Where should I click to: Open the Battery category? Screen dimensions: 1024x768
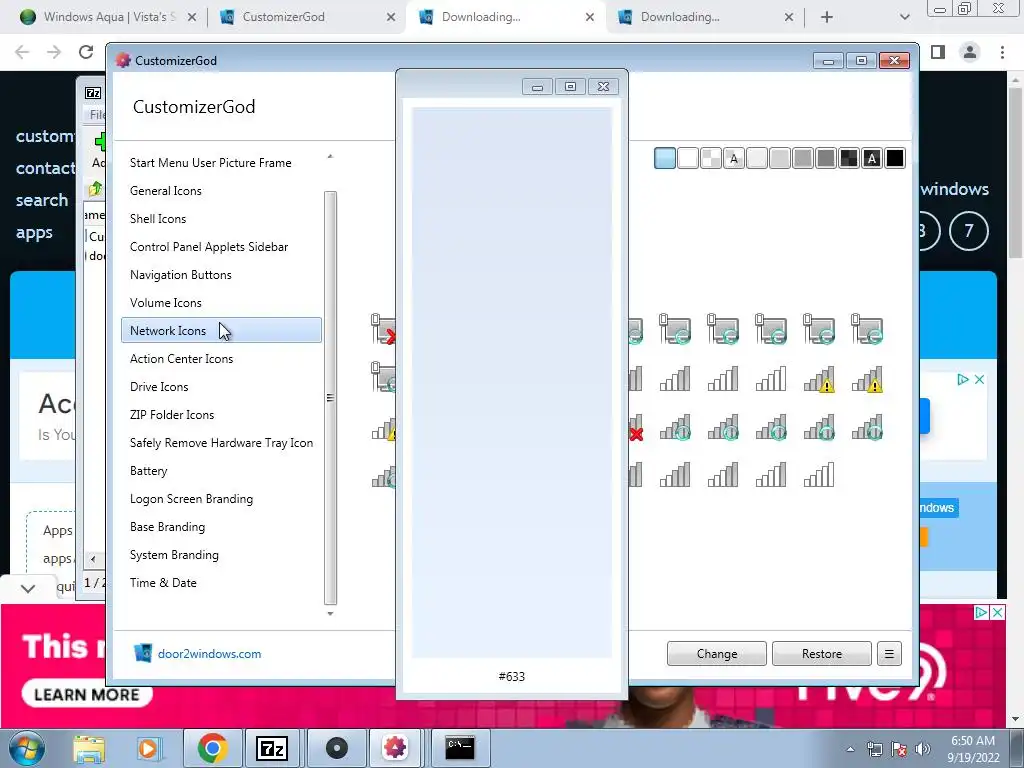point(221,471)
